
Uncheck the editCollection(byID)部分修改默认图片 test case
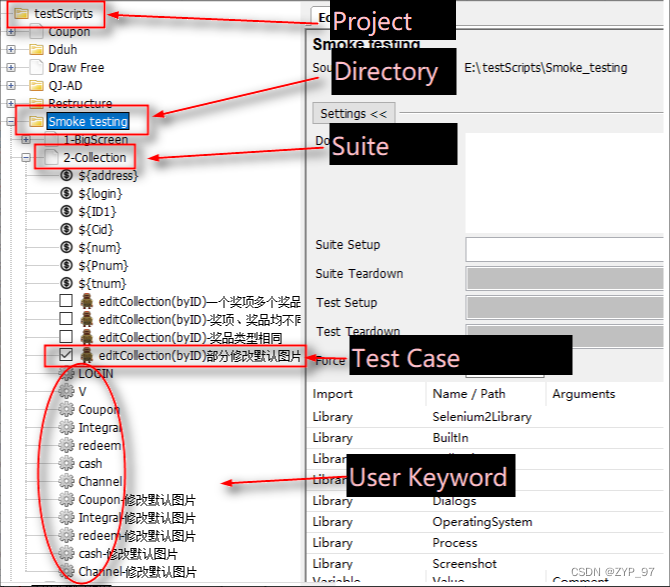[x=66, y=355]
